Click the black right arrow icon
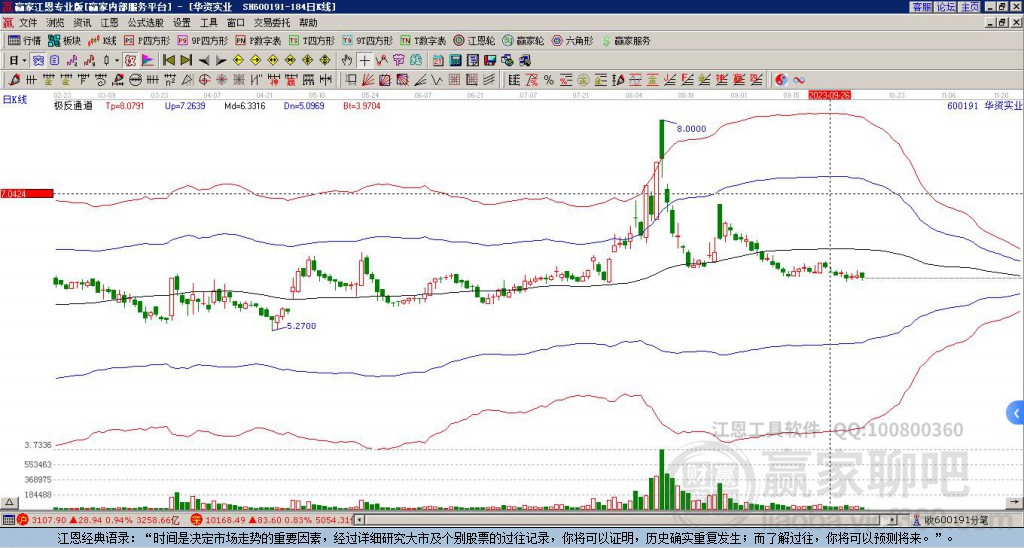The width and height of the screenshot is (1024, 548). (221, 61)
